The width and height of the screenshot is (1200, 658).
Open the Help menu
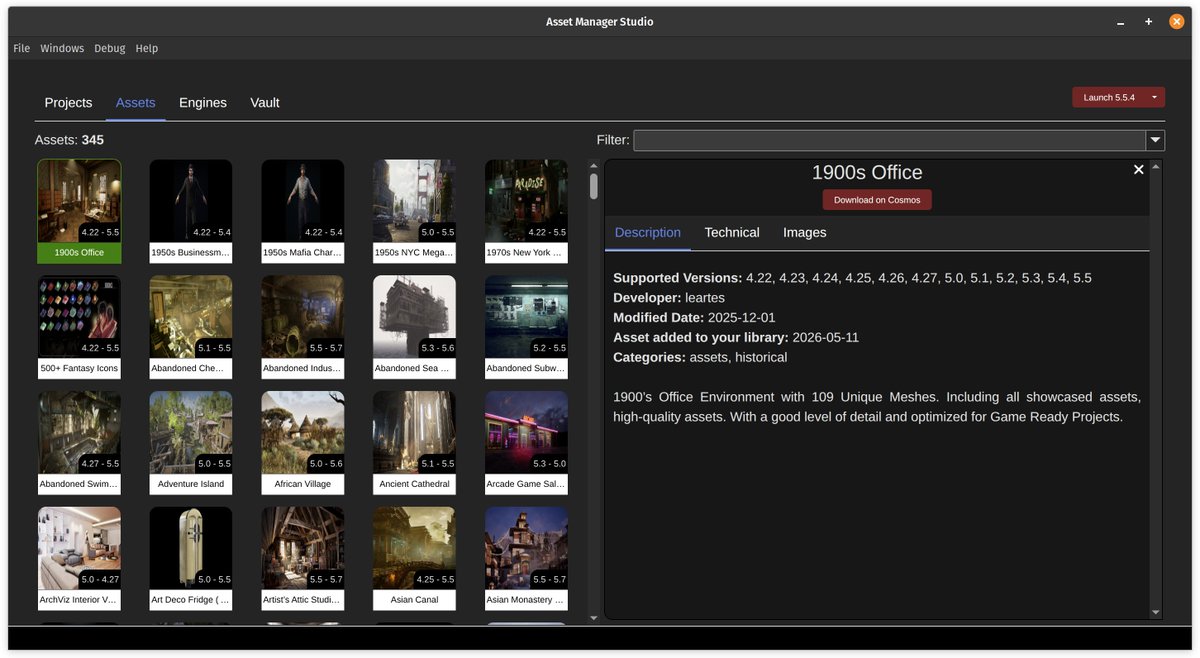[x=147, y=48]
